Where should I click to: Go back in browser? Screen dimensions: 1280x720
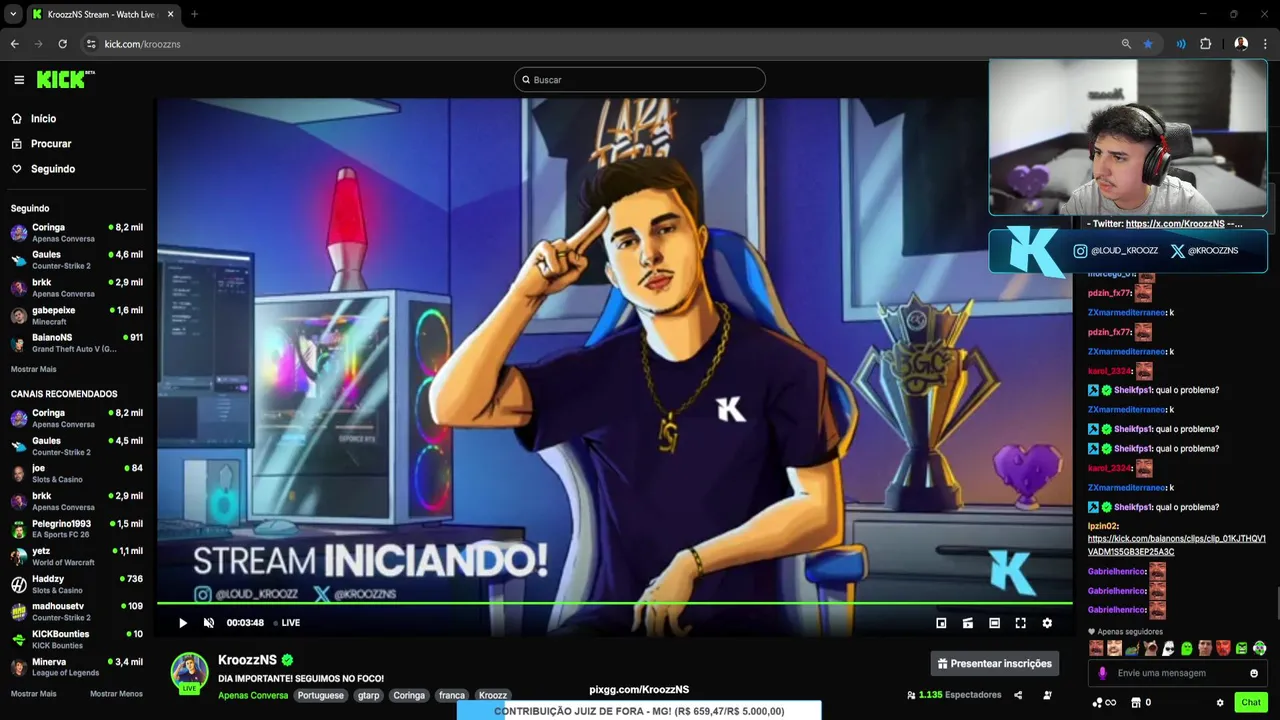point(14,44)
